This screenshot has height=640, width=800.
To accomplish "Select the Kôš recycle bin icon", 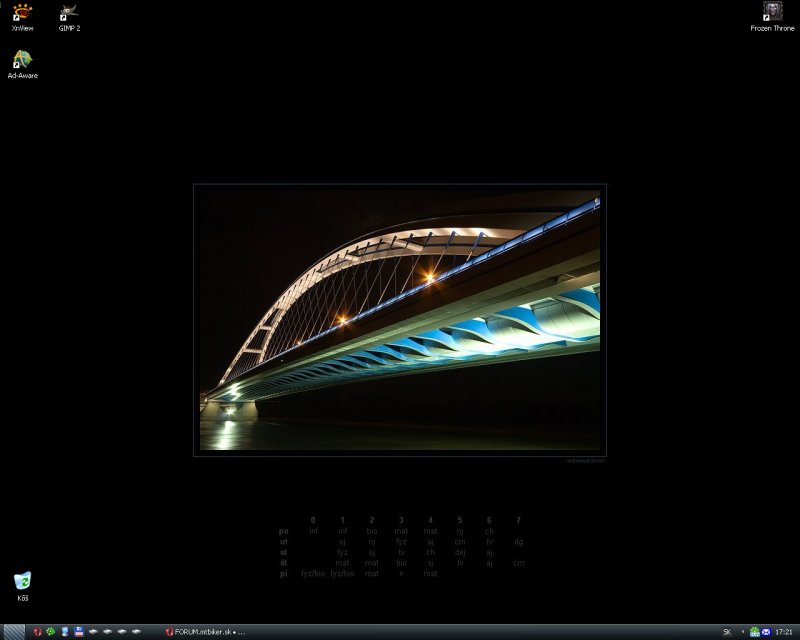I will (x=22, y=583).
